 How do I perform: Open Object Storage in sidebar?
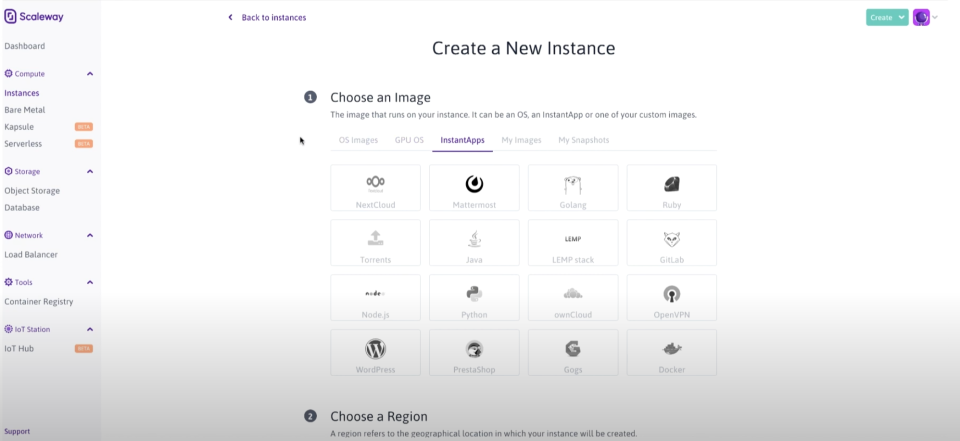[32, 190]
